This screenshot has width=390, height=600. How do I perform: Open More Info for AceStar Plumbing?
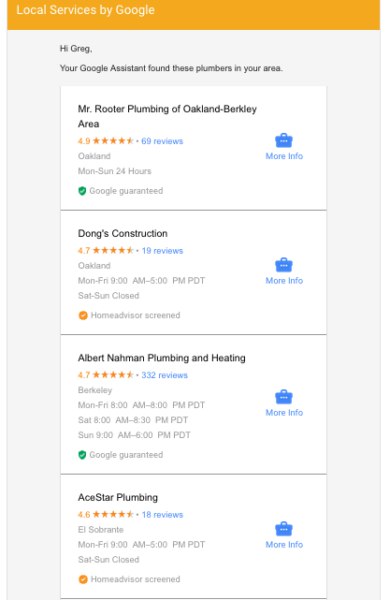pyautogui.click(x=284, y=545)
